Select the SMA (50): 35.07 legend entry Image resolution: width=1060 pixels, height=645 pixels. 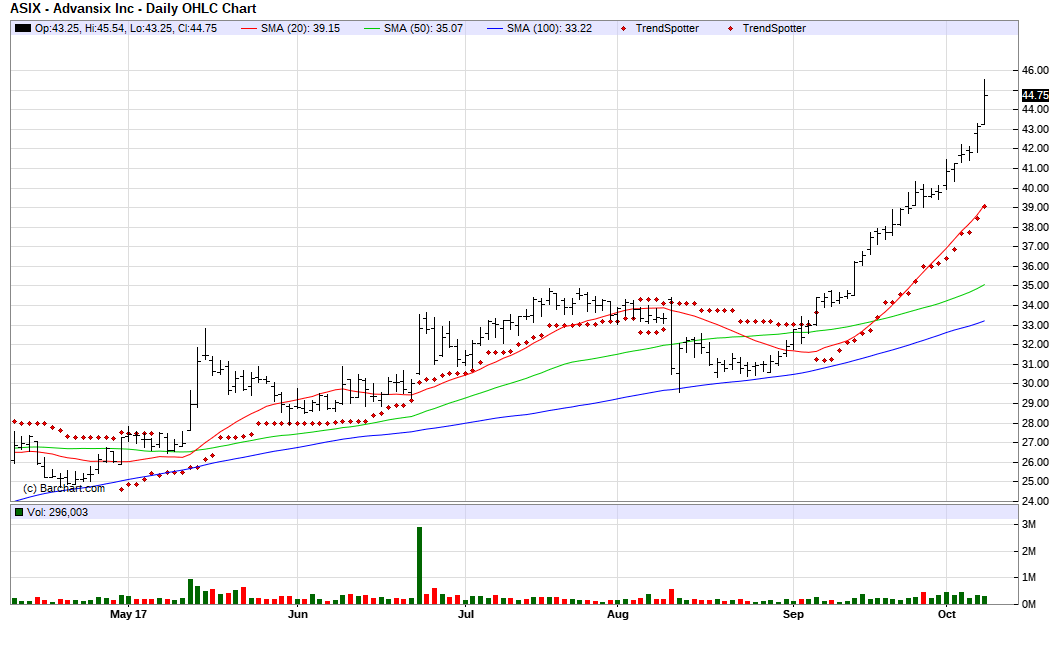pos(414,28)
